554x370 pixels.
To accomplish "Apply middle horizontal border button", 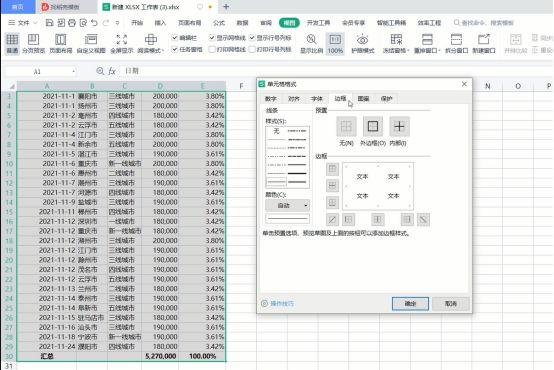I will coord(332,186).
